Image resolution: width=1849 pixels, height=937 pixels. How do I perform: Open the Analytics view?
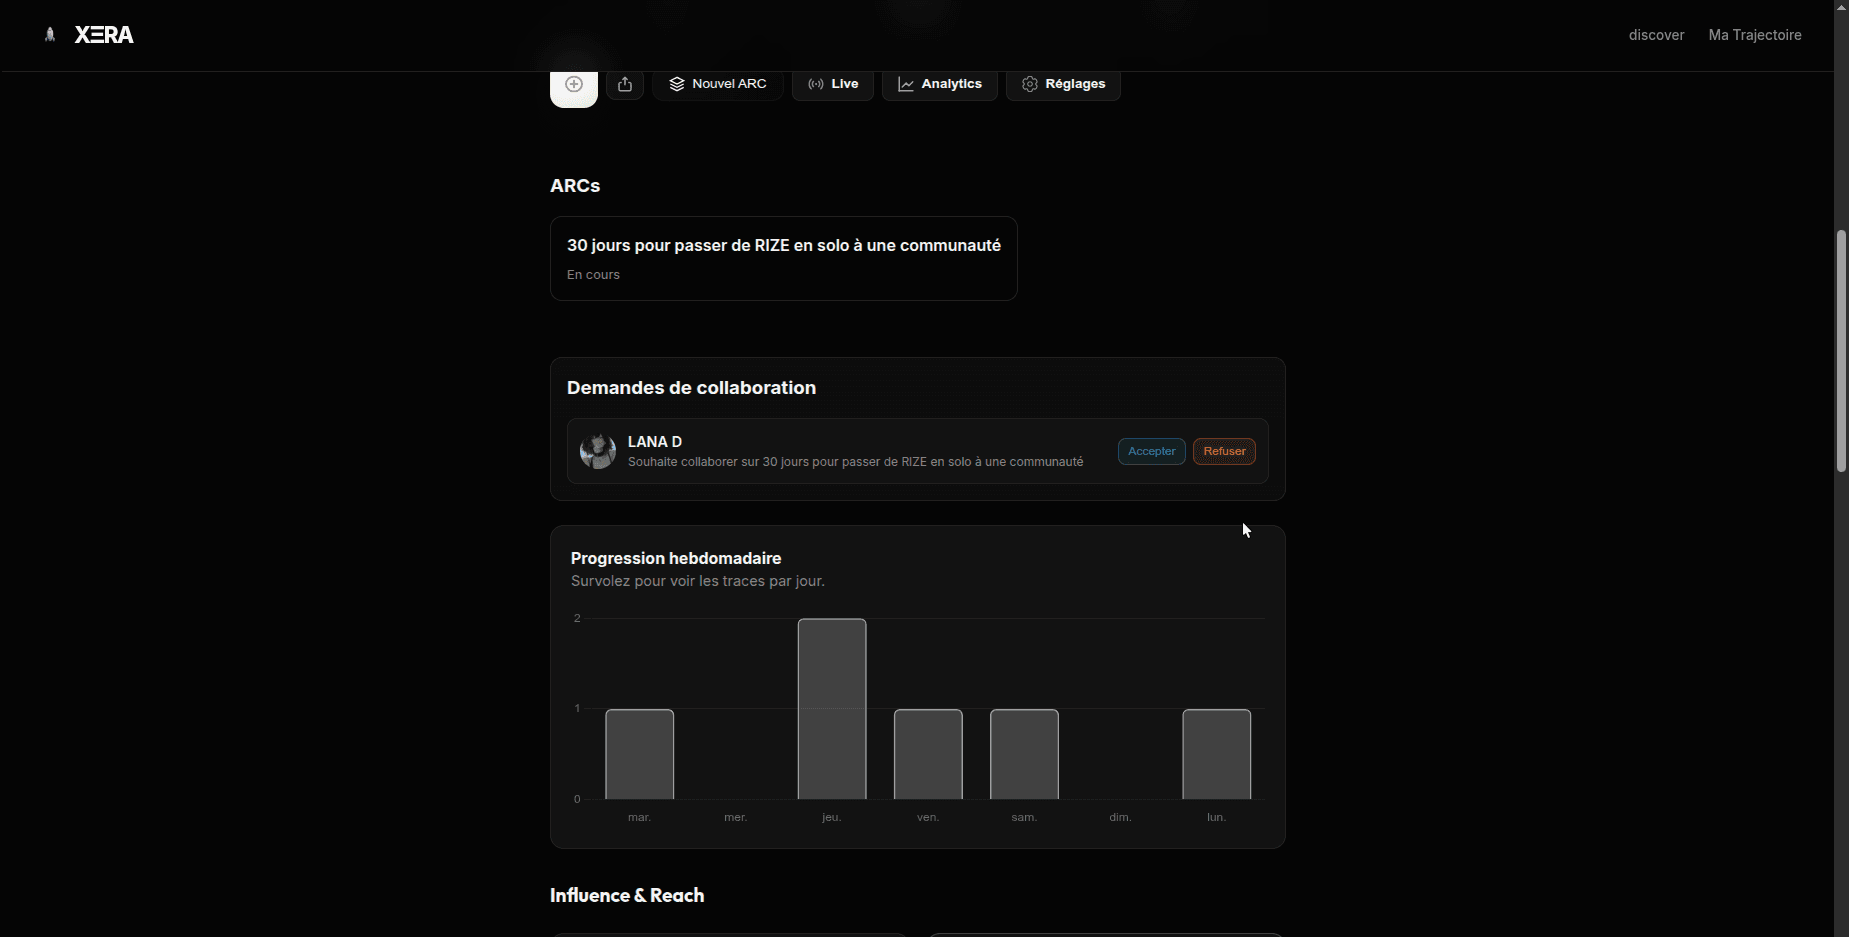coord(939,84)
